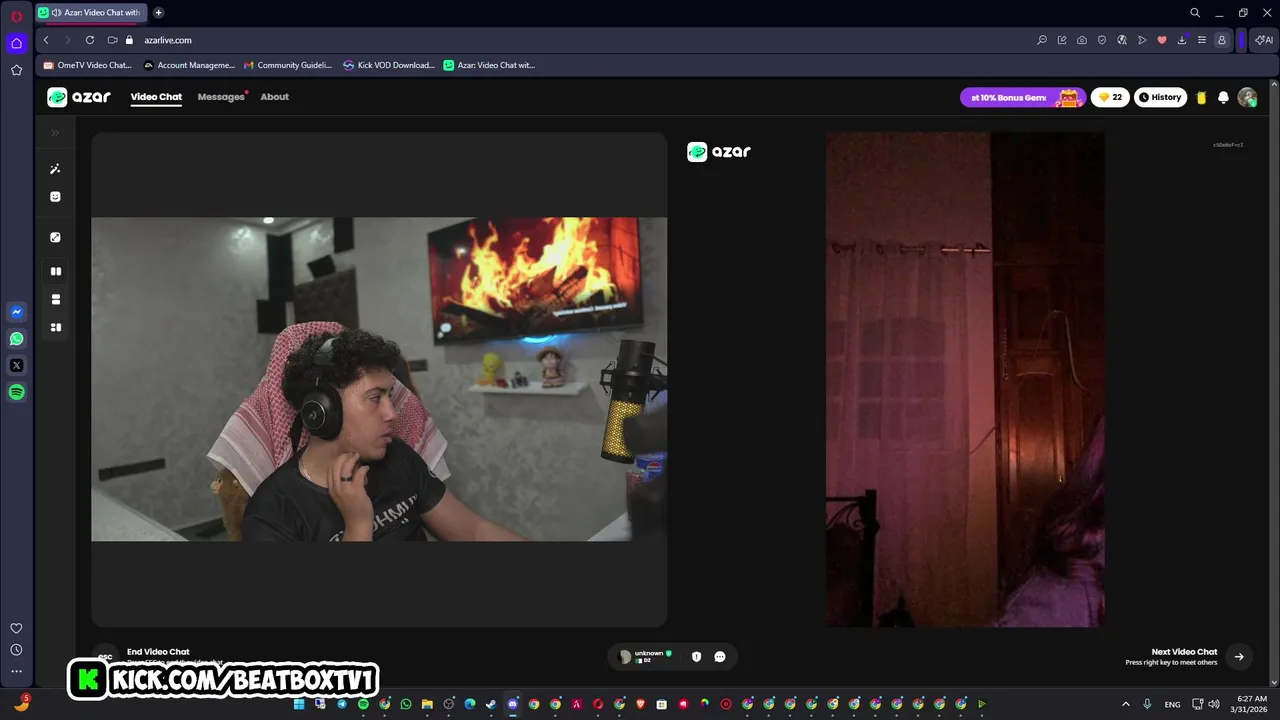Click the Opera Start Page home icon
Image resolution: width=1280 pixels, height=720 pixels.
16,43
